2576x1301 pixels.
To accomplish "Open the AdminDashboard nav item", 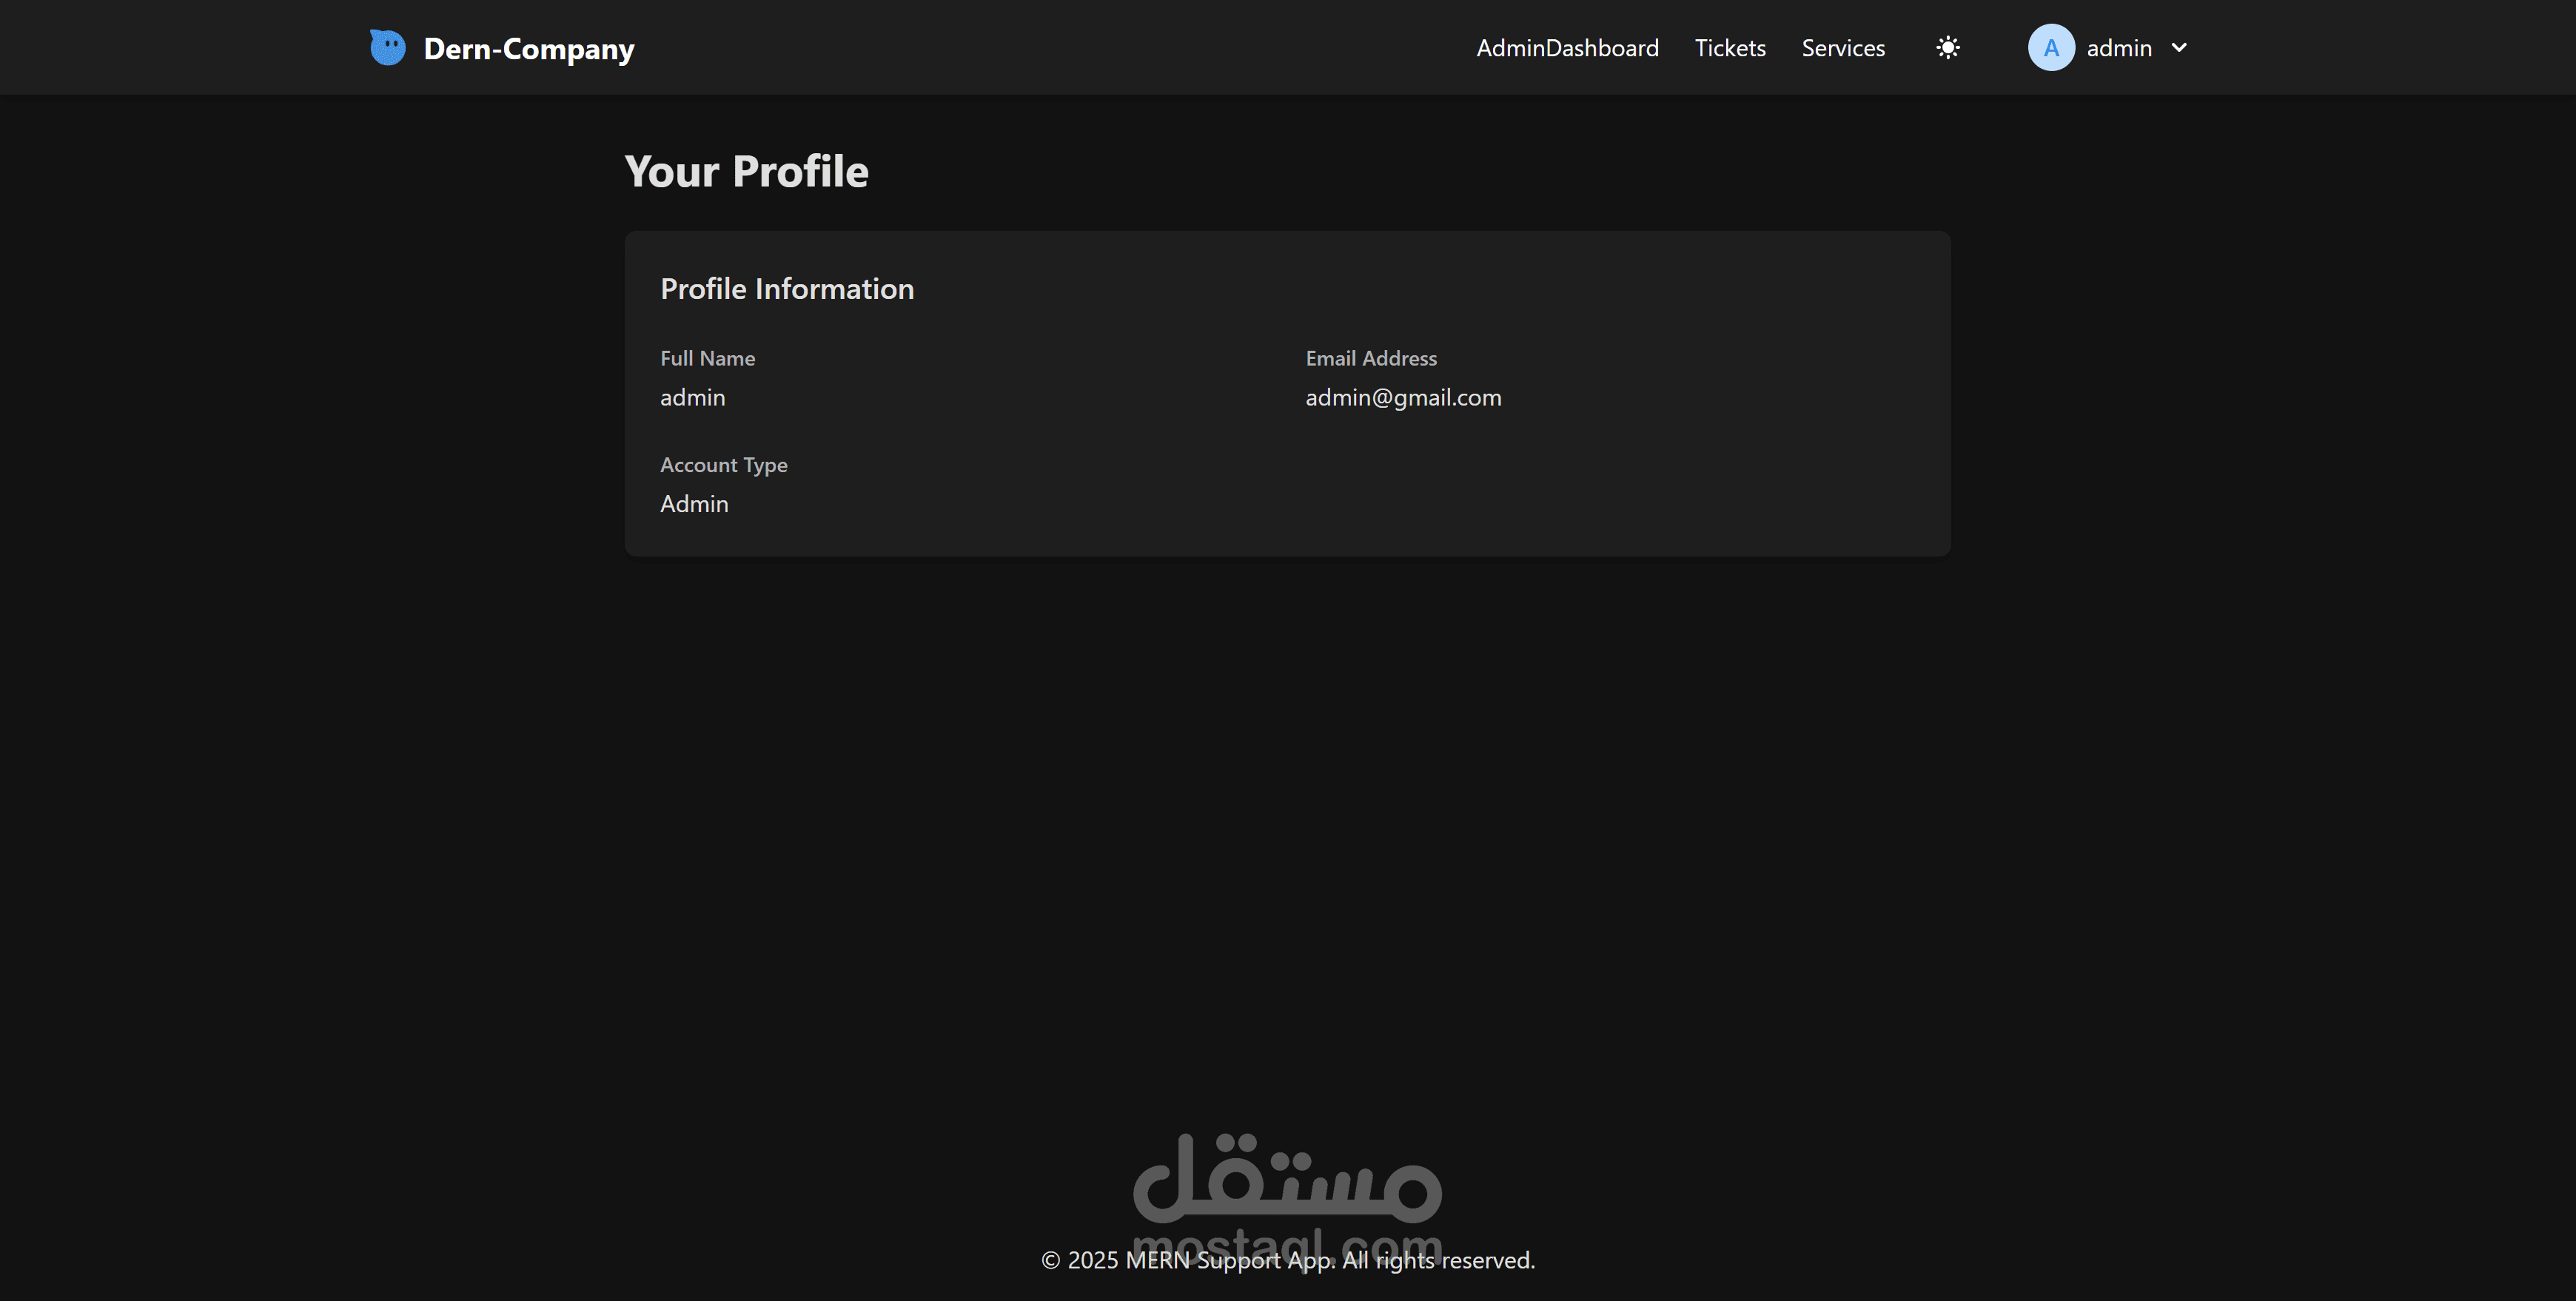I will point(1567,48).
